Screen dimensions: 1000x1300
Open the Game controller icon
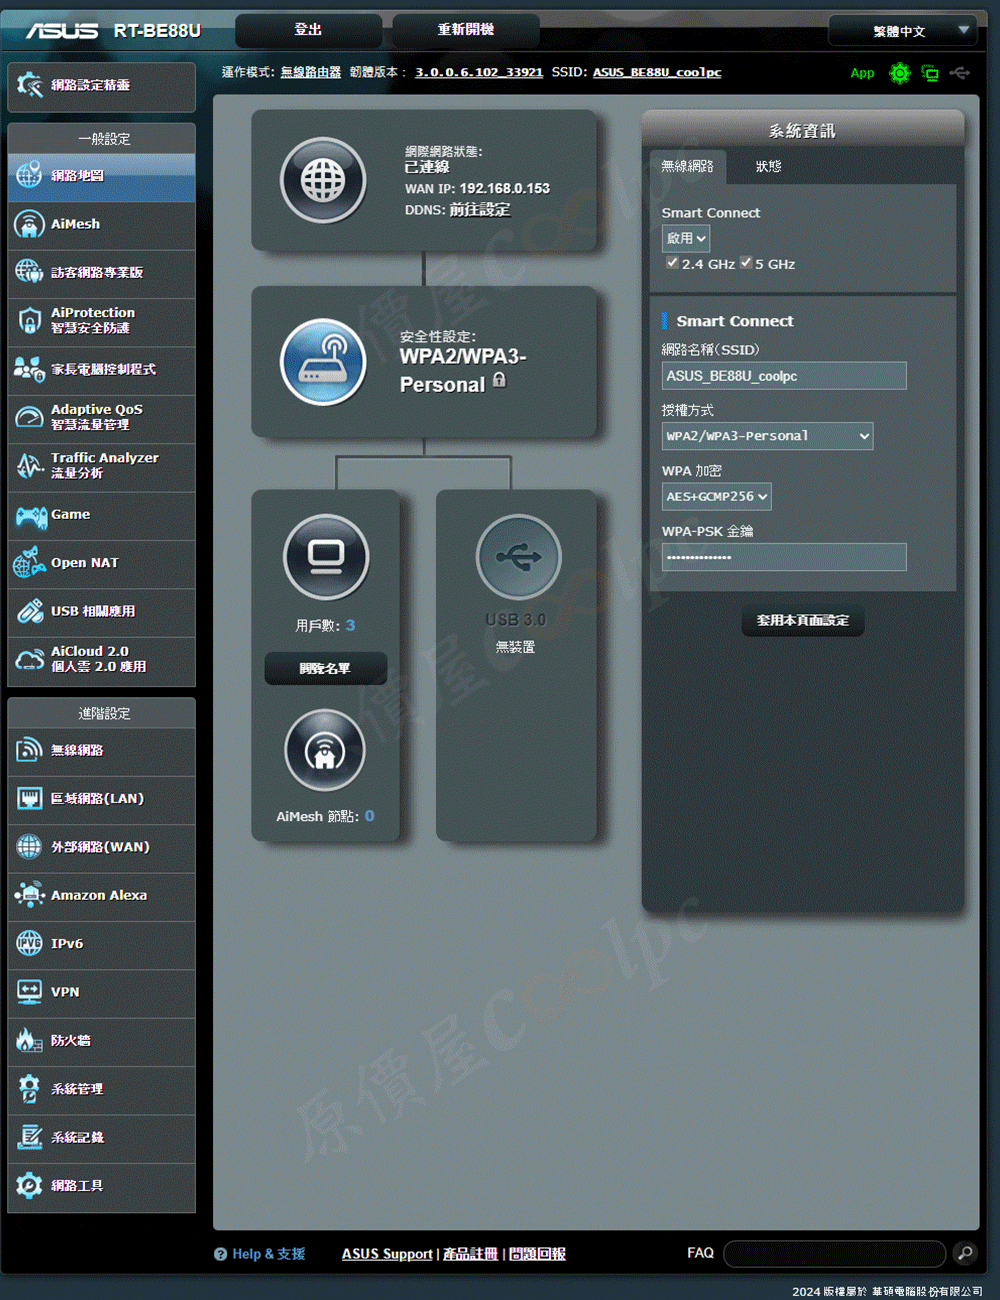[x=31, y=515]
